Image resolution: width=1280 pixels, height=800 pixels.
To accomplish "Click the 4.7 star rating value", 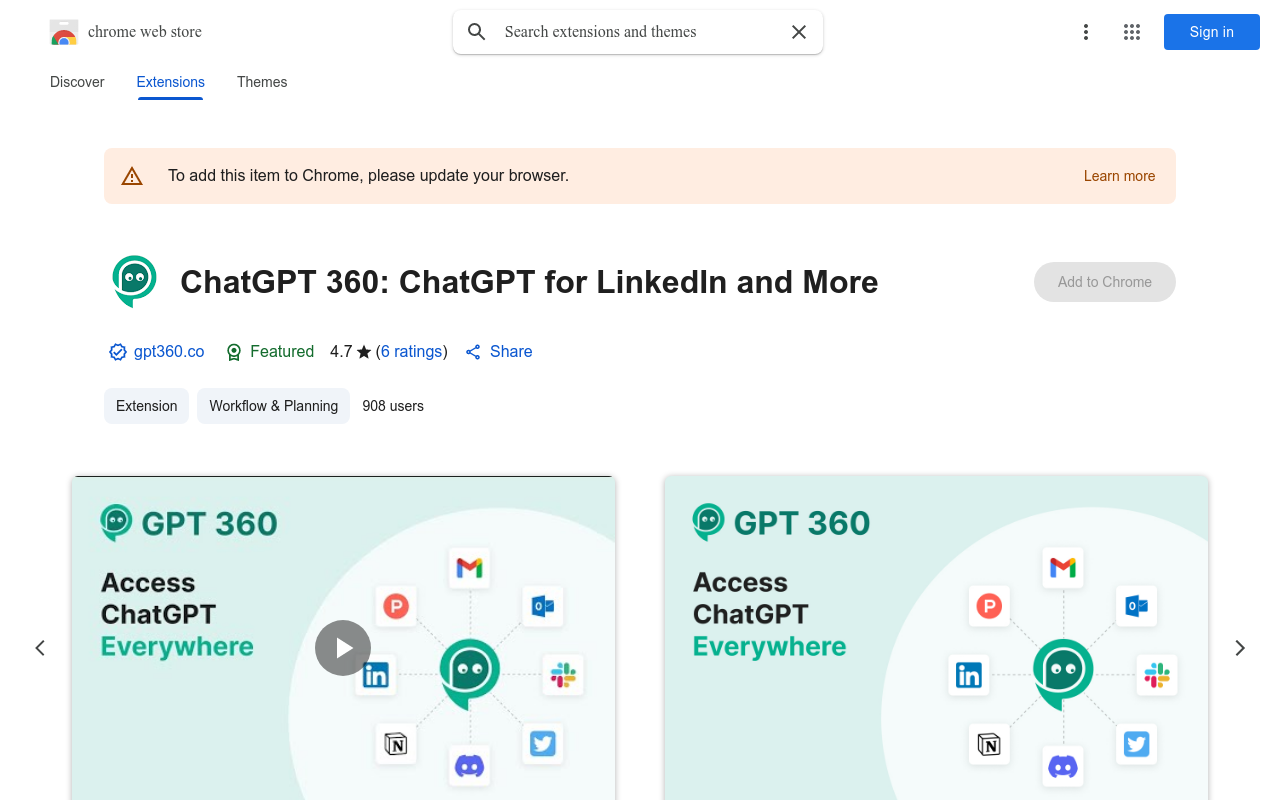I will 341,352.
